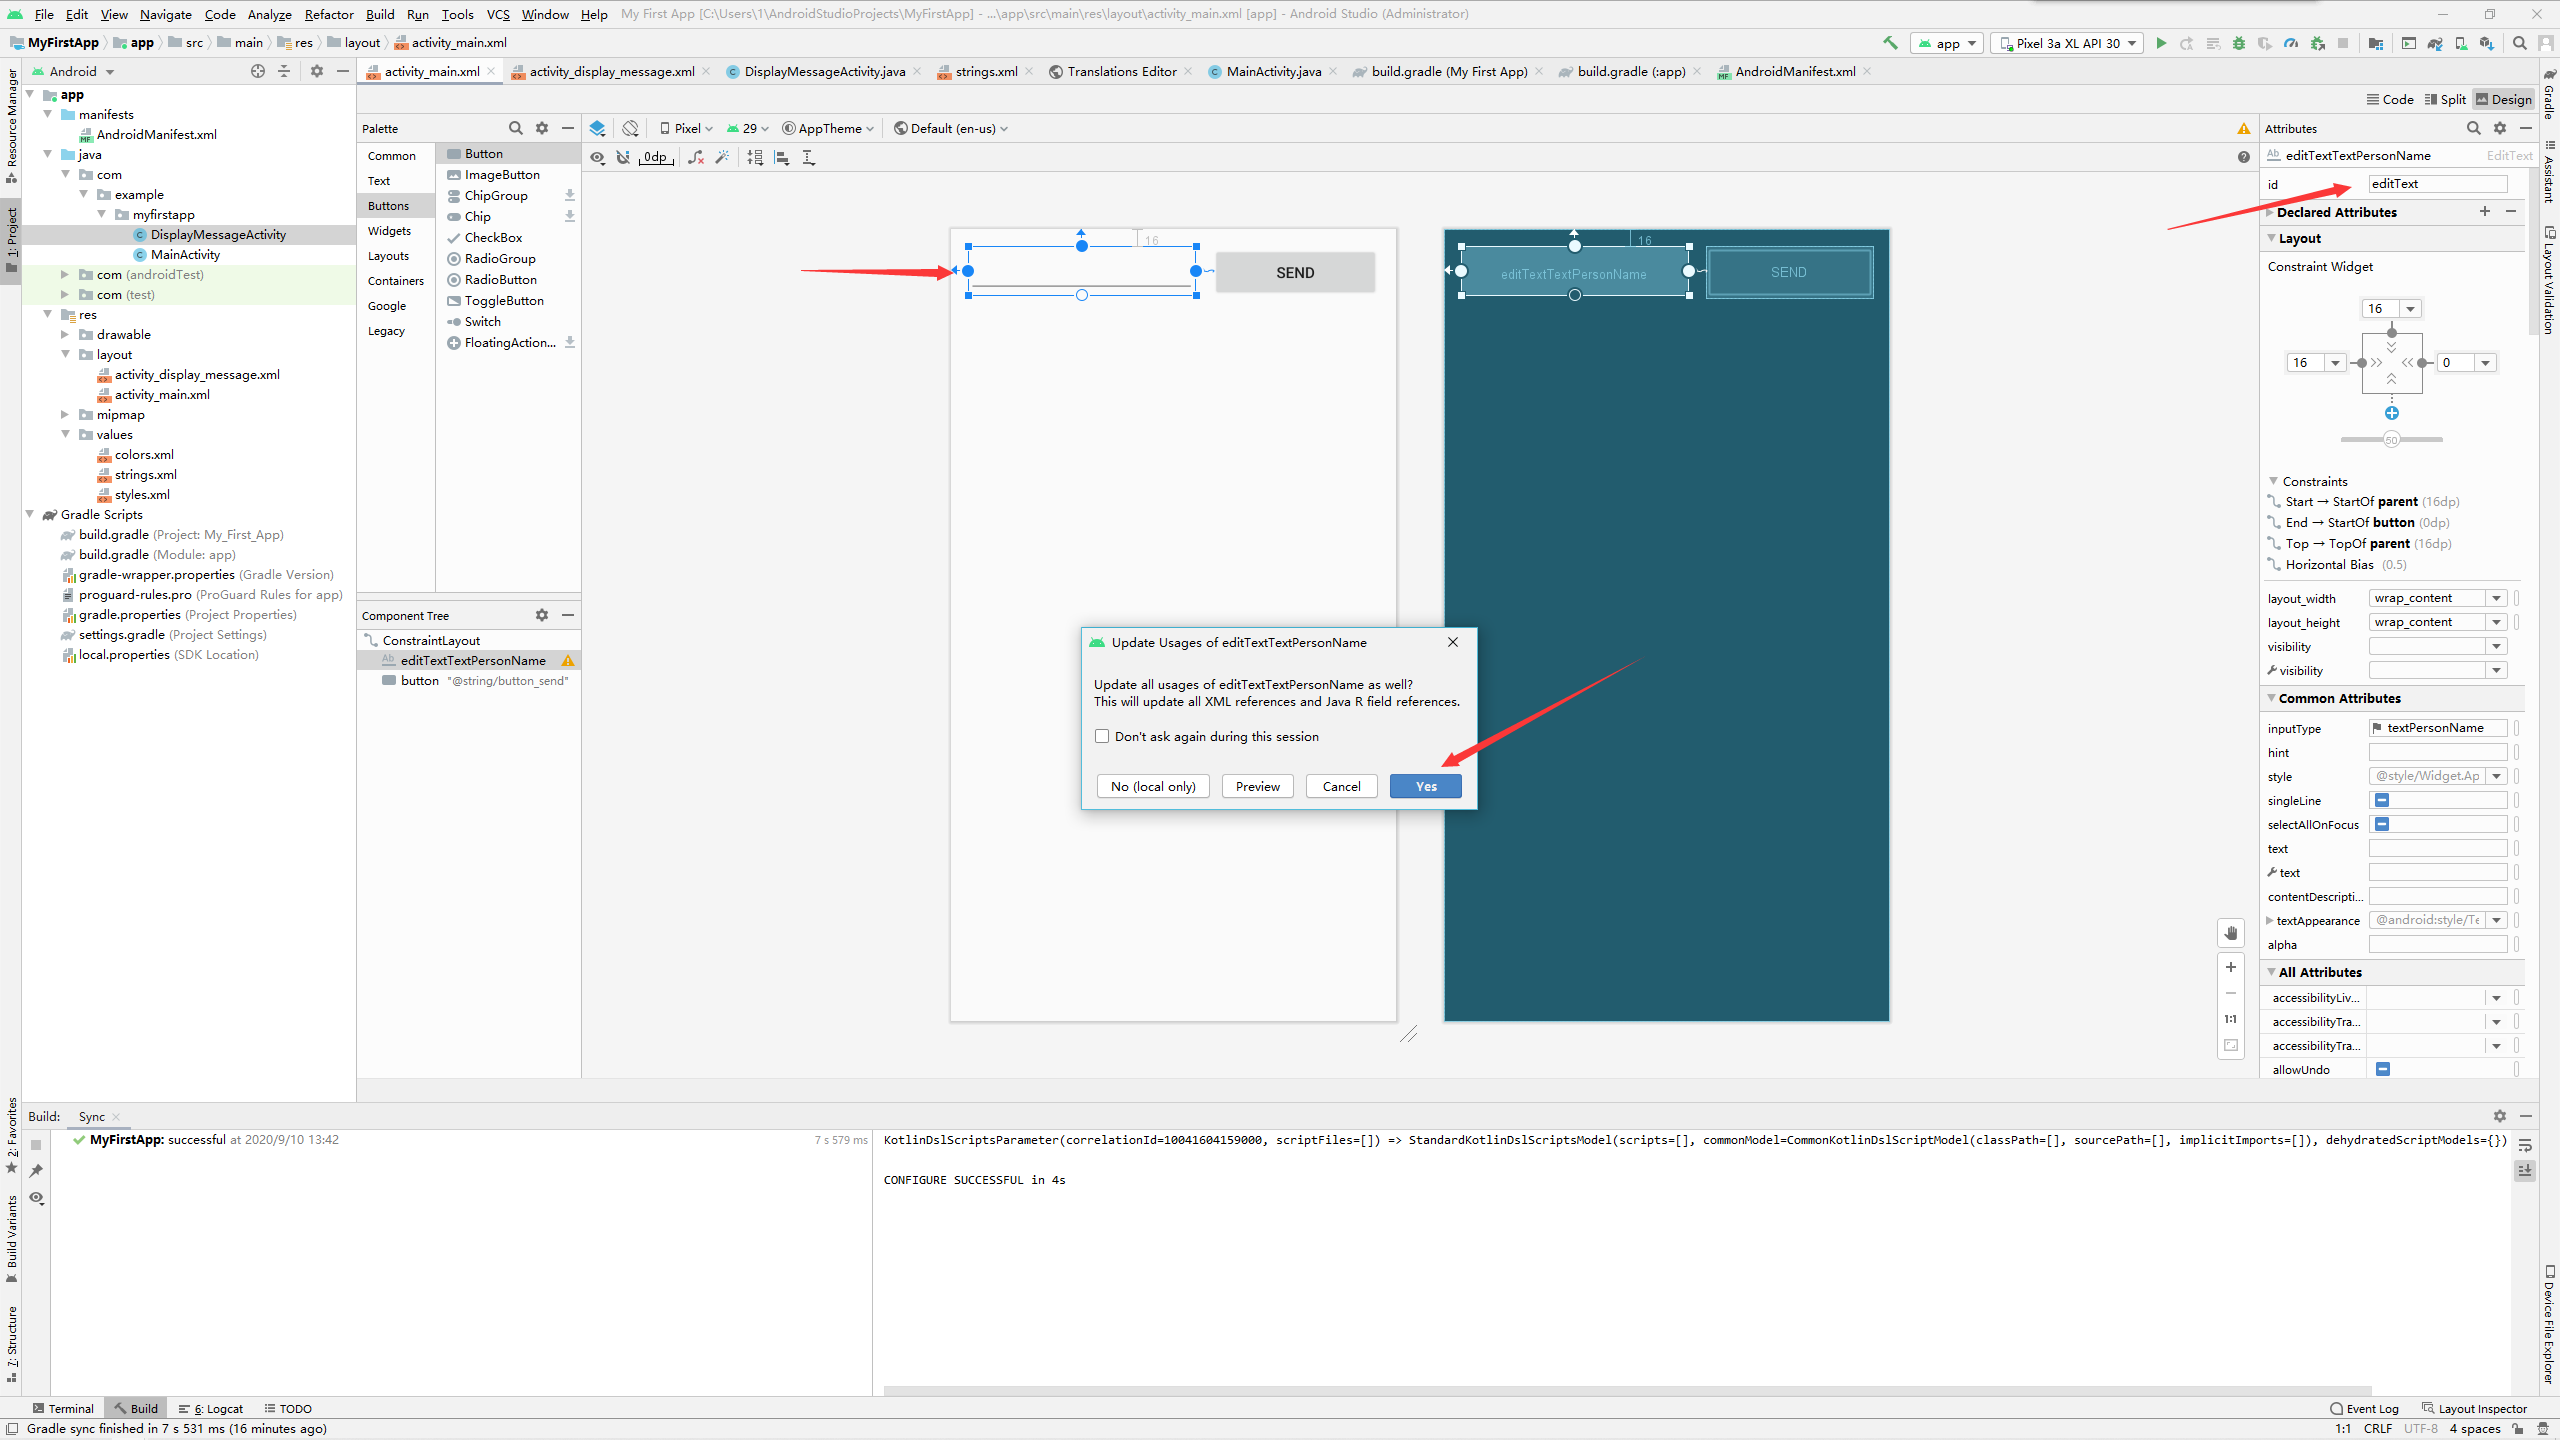This screenshot has height=1440, width=2560.
Task: Click the Clear All Constraints icon
Action: (696, 157)
